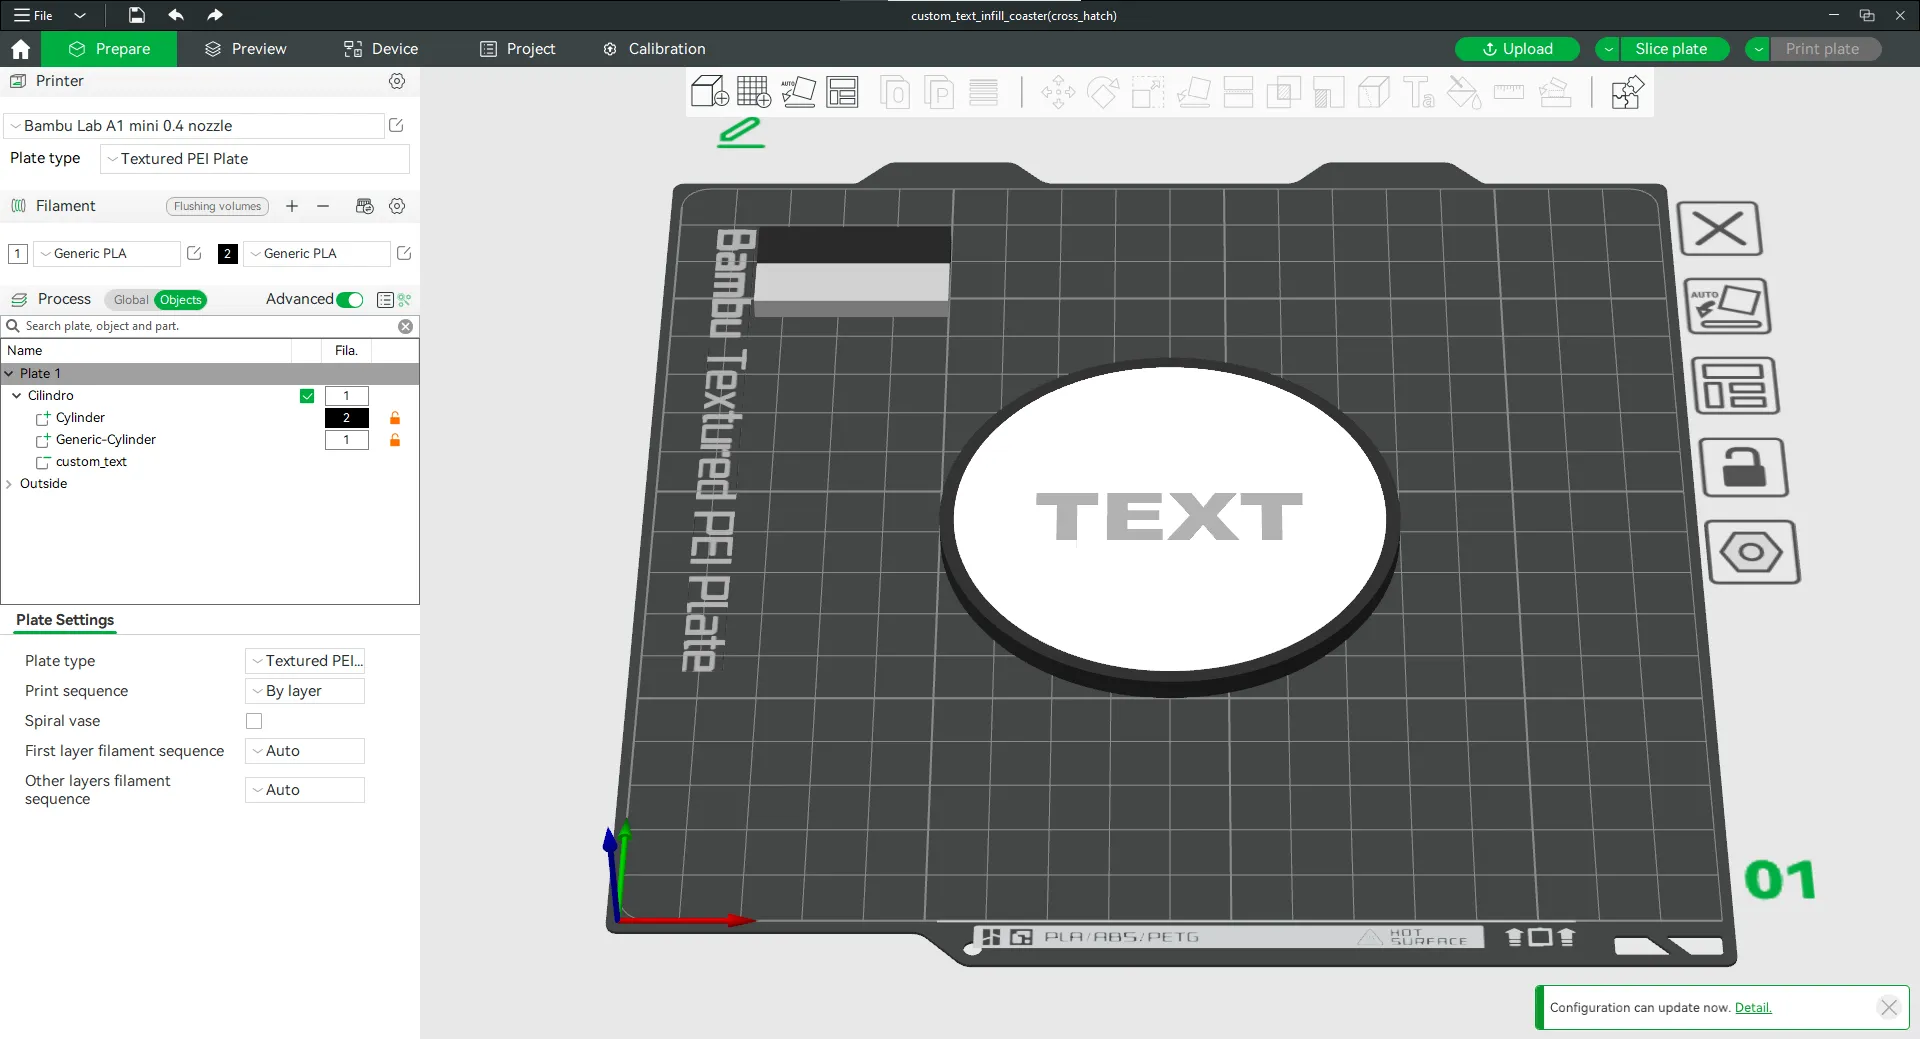The height and width of the screenshot is (1039, 1920).
Task: Open the Plate type dropdown under Printer
Action: (x=255, y=159)
